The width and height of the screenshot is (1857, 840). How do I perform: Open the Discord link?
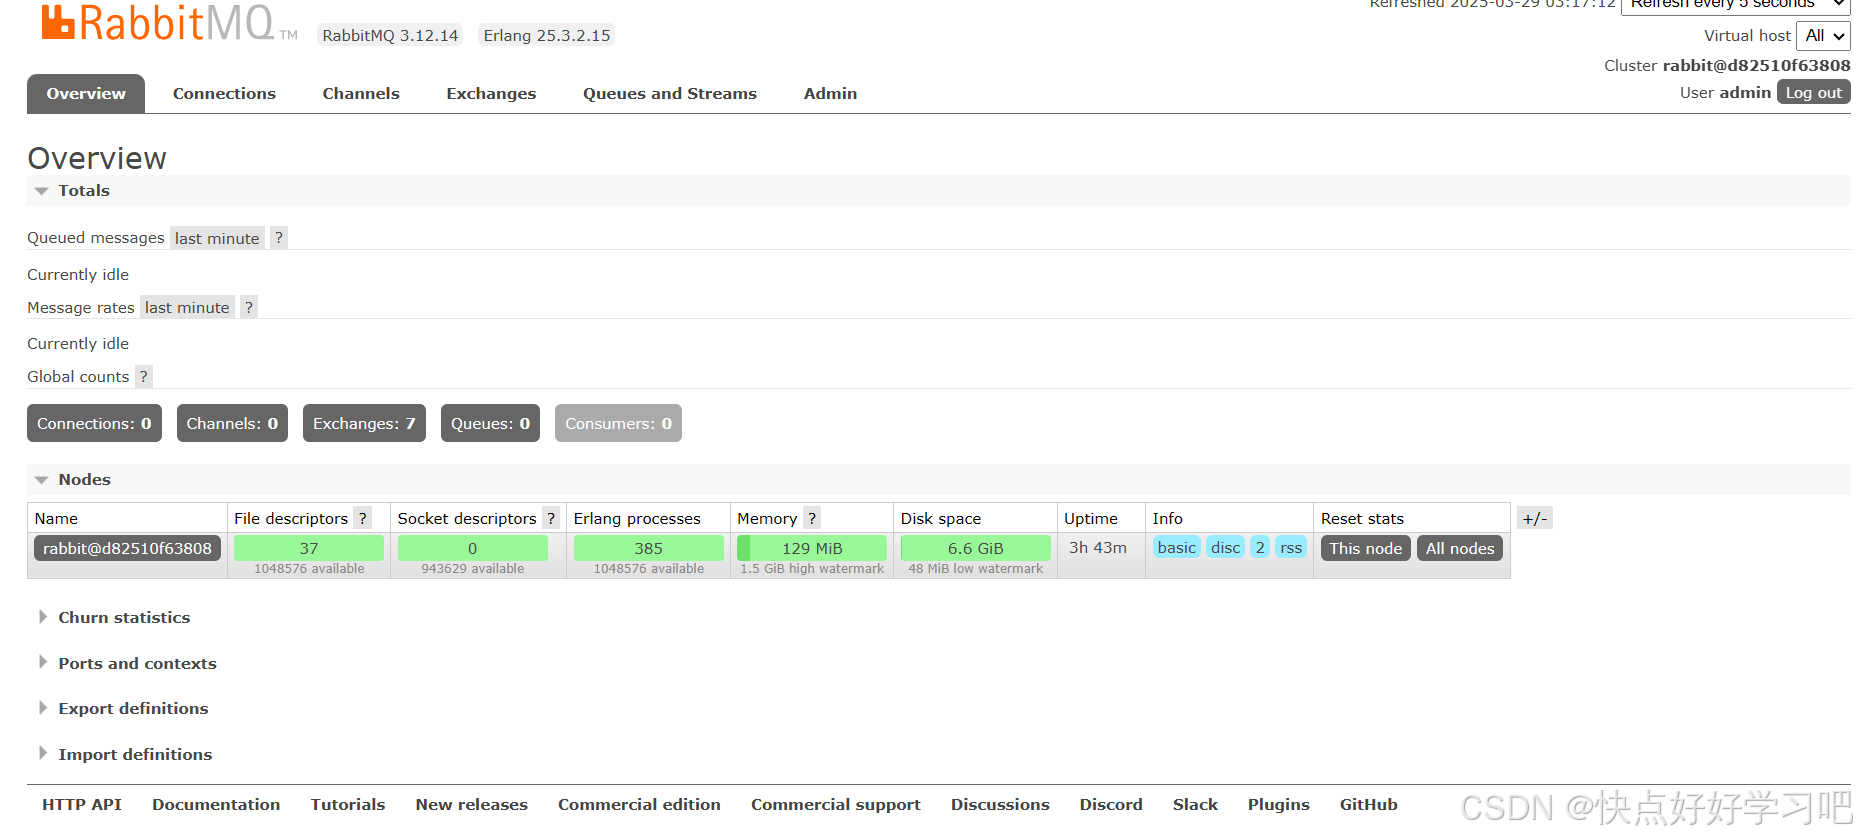[1111, 804]
